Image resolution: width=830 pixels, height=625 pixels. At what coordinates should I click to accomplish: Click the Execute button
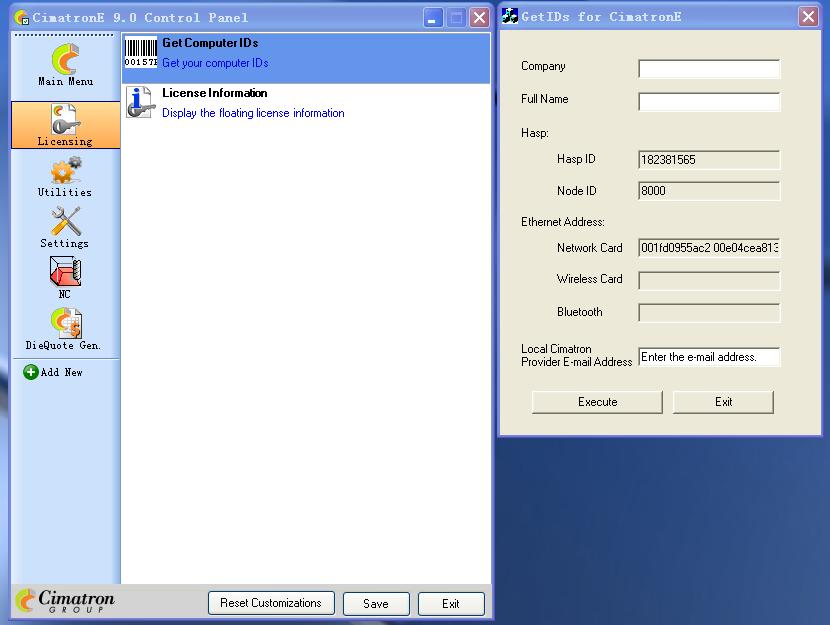click(597, 402)
